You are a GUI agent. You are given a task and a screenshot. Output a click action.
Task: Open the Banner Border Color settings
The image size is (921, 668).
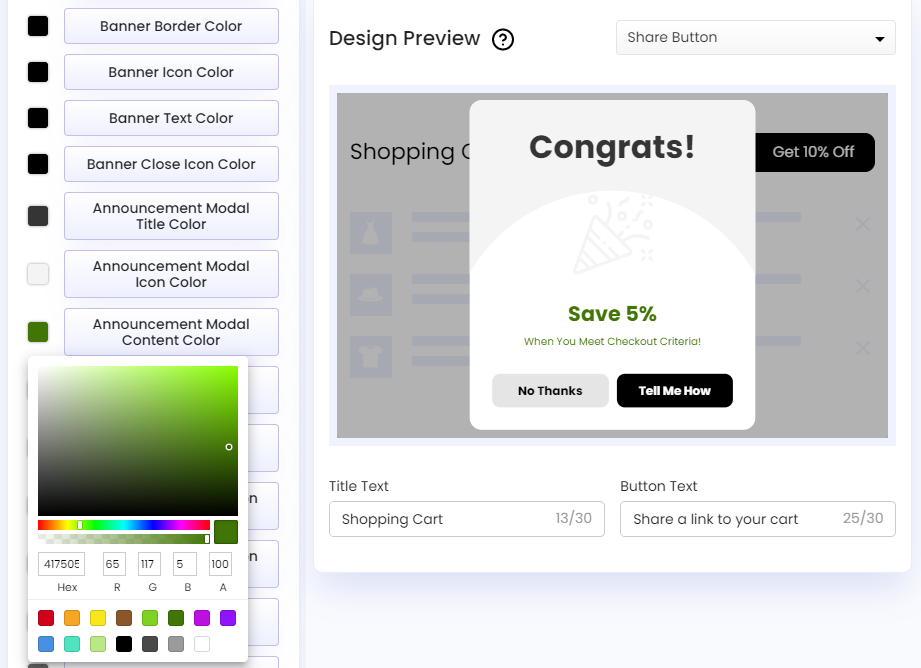pyautogui.click(x=171, y=26)
